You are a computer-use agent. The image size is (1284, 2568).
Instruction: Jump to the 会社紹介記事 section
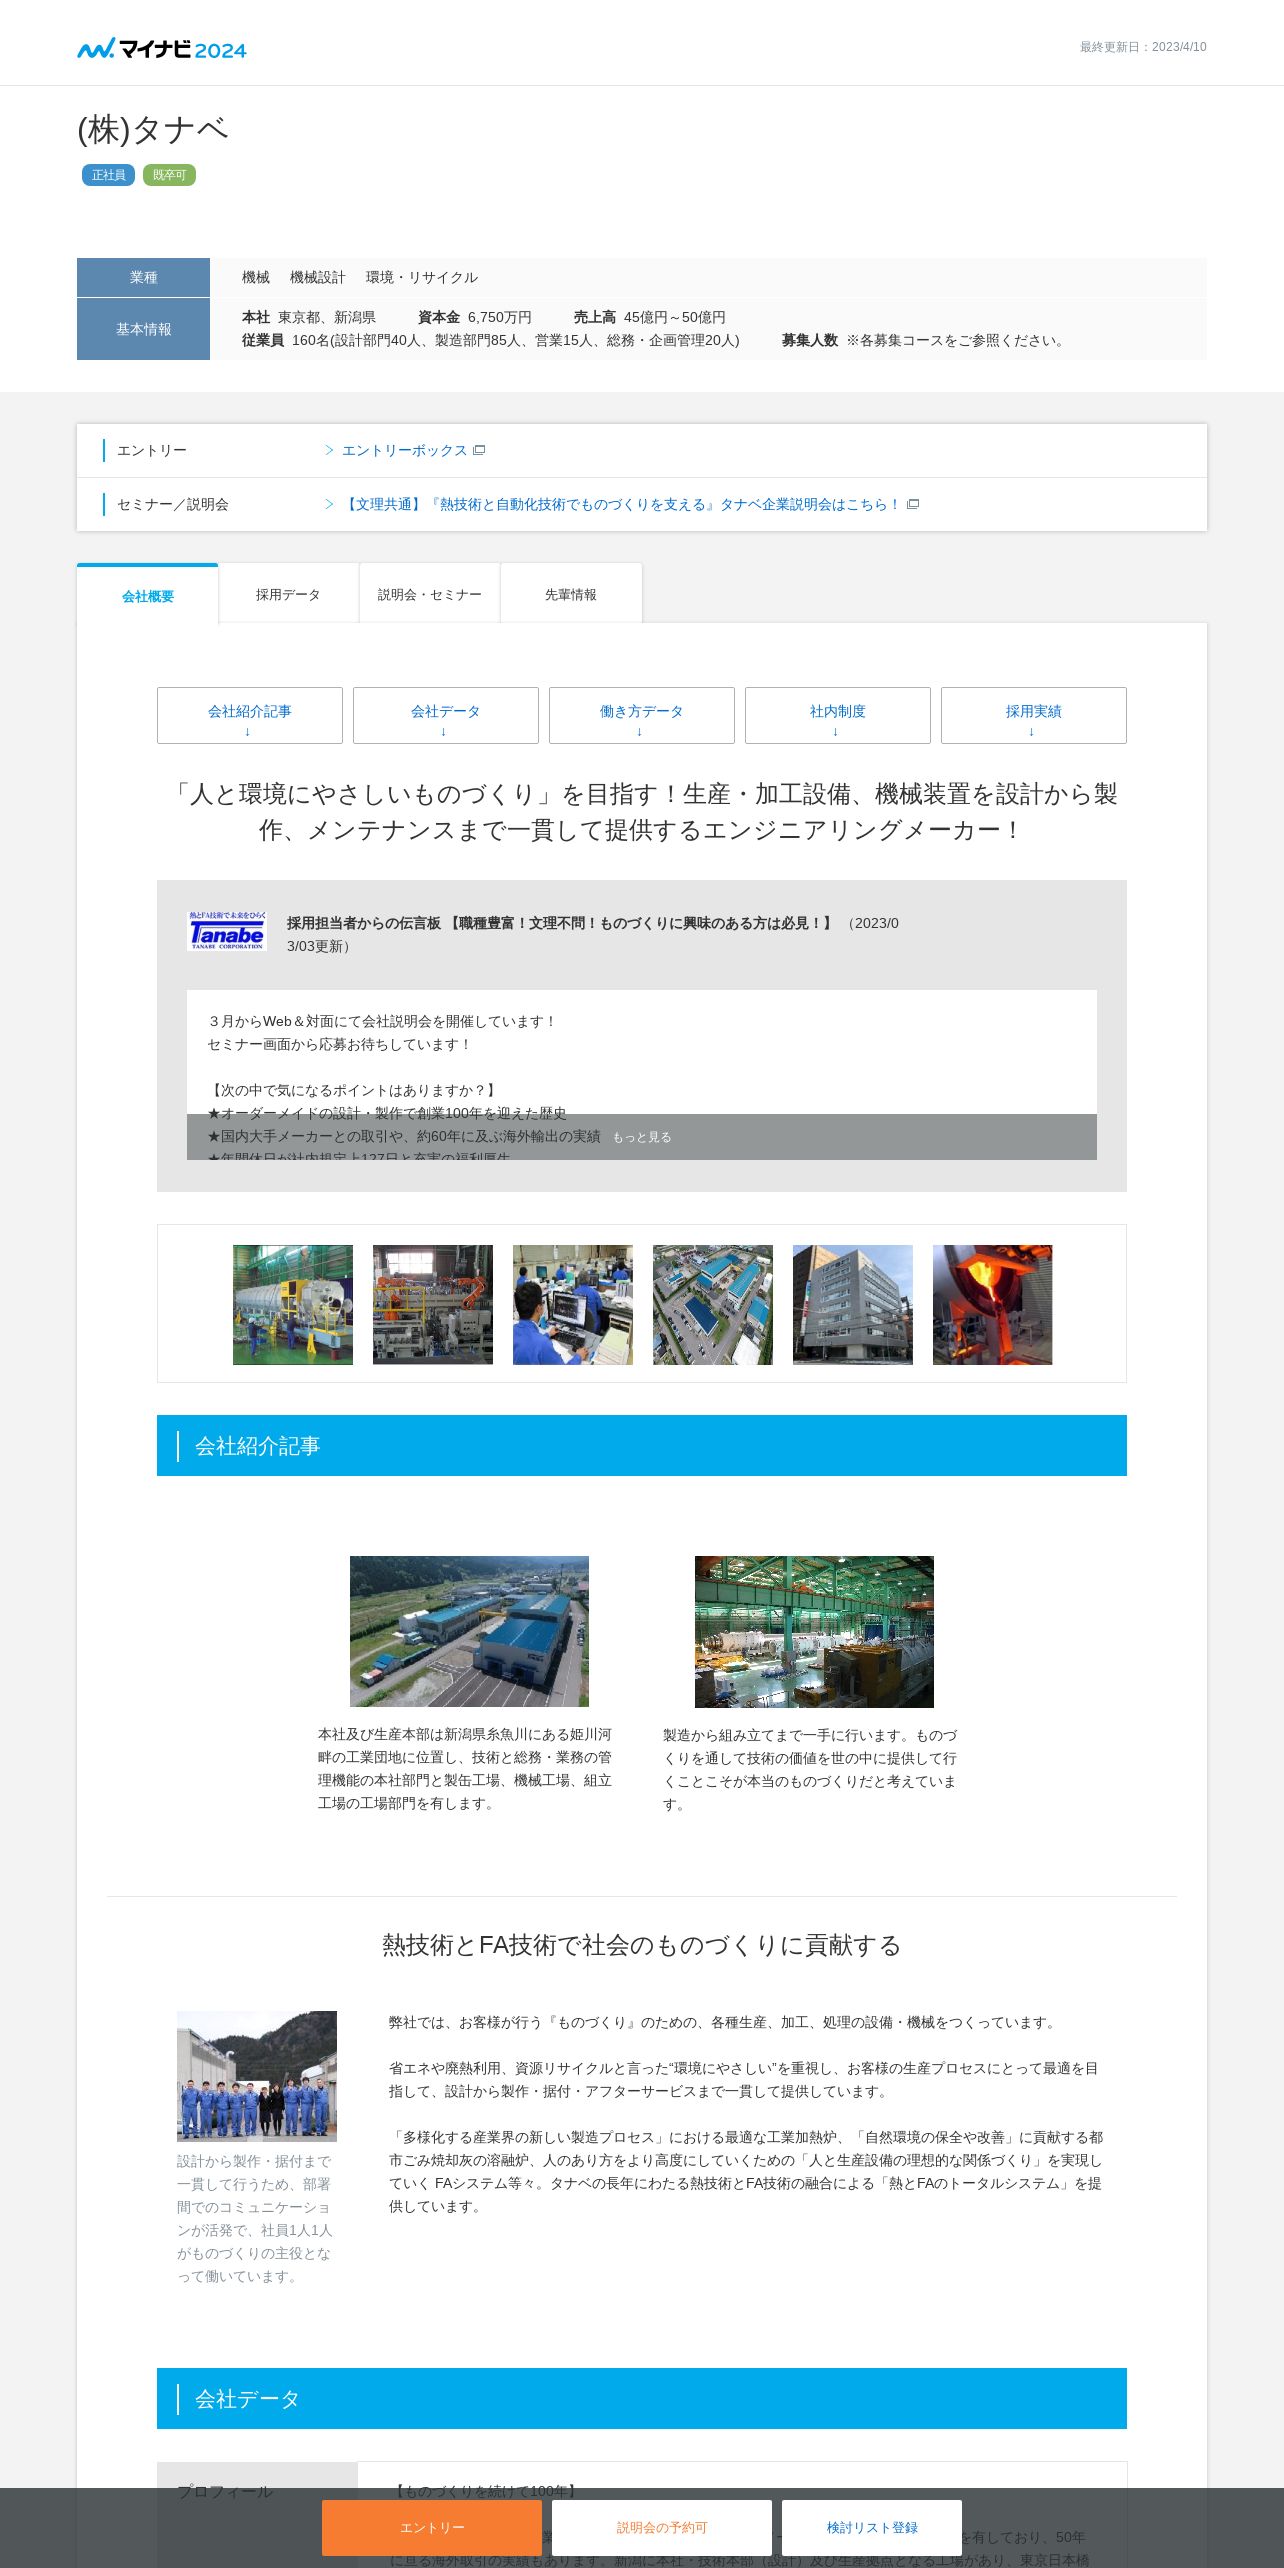(250, 715)
